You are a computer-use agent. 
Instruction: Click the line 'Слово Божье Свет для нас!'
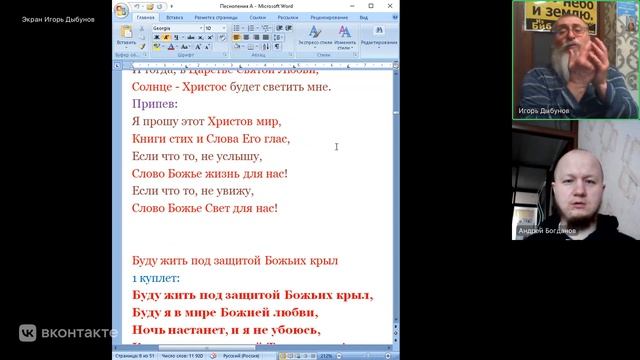point(204,208)
